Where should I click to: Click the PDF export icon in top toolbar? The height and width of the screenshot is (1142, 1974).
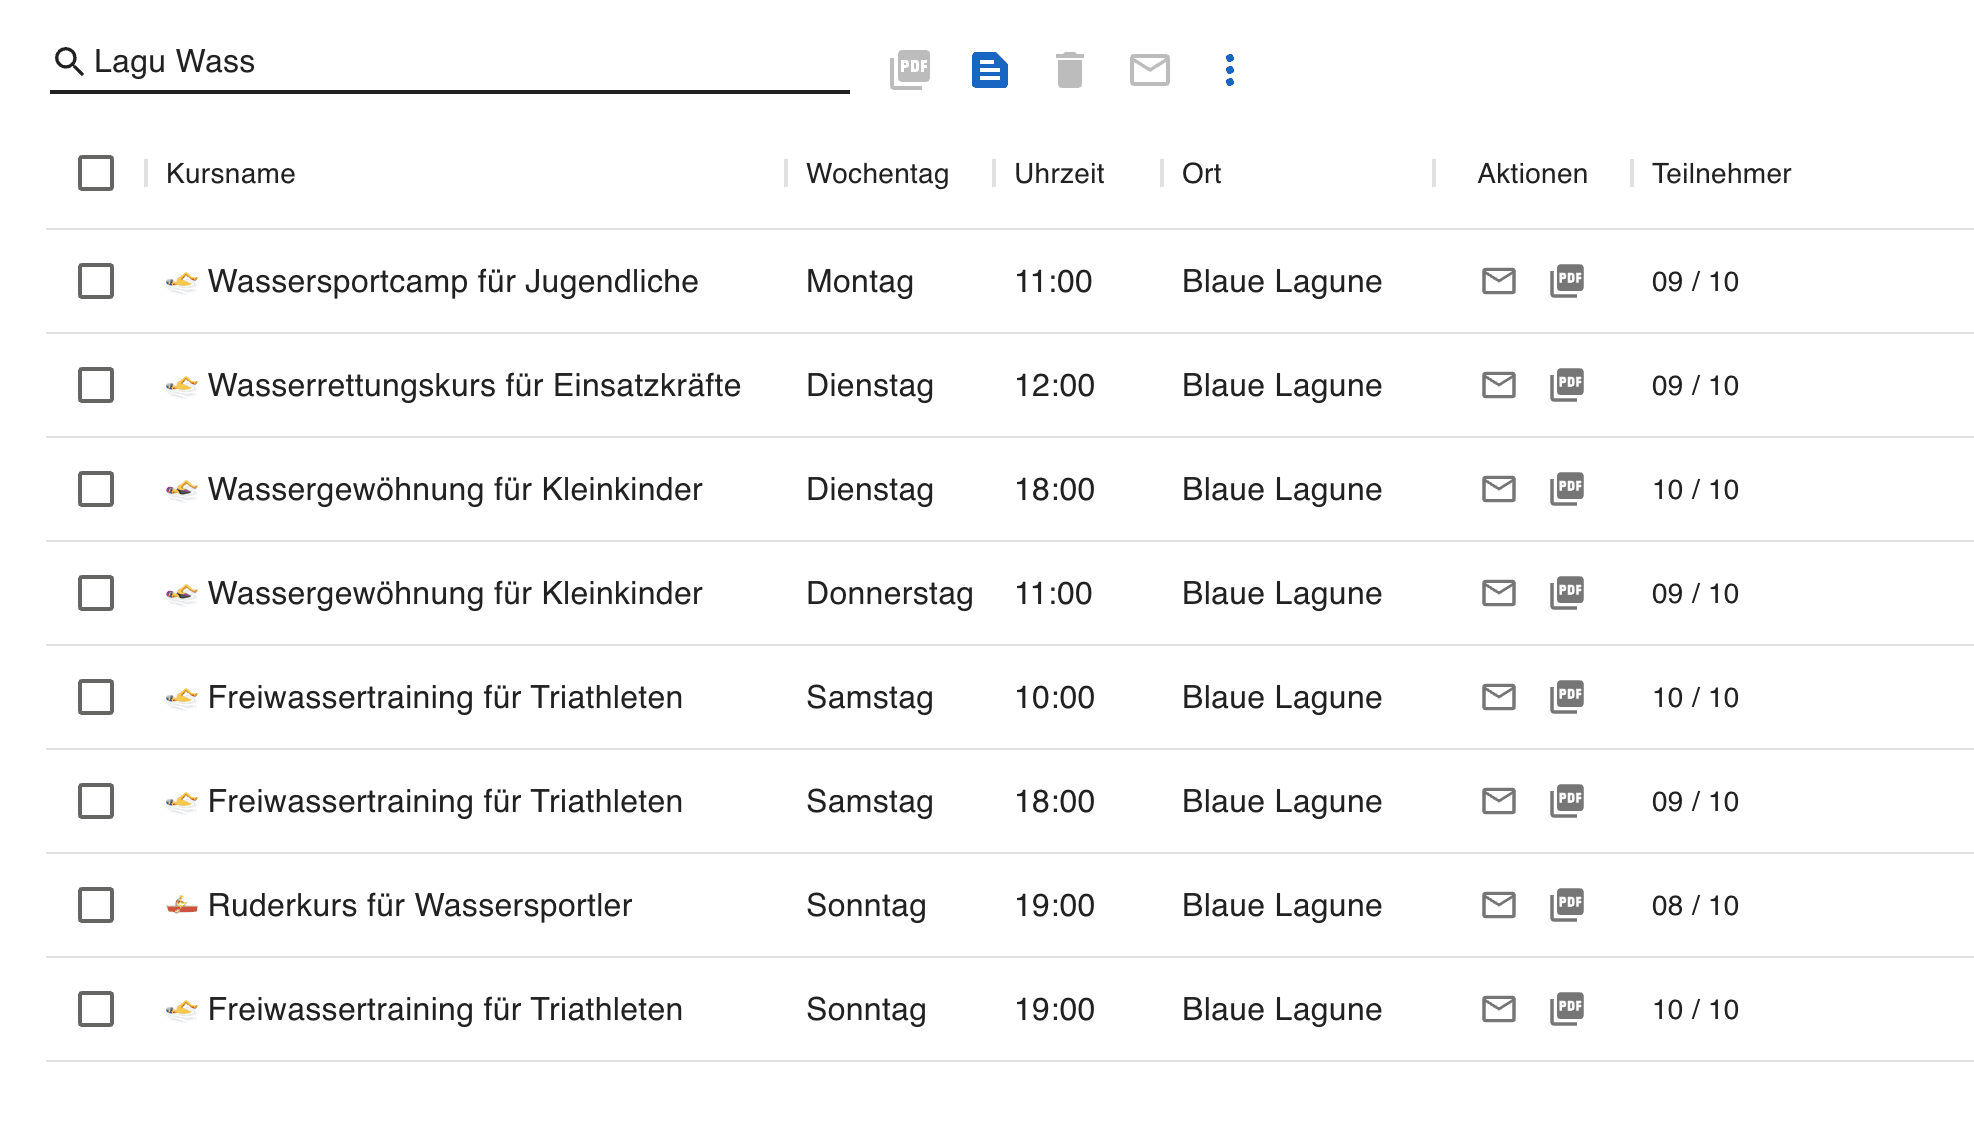click(x=910, y=70)
